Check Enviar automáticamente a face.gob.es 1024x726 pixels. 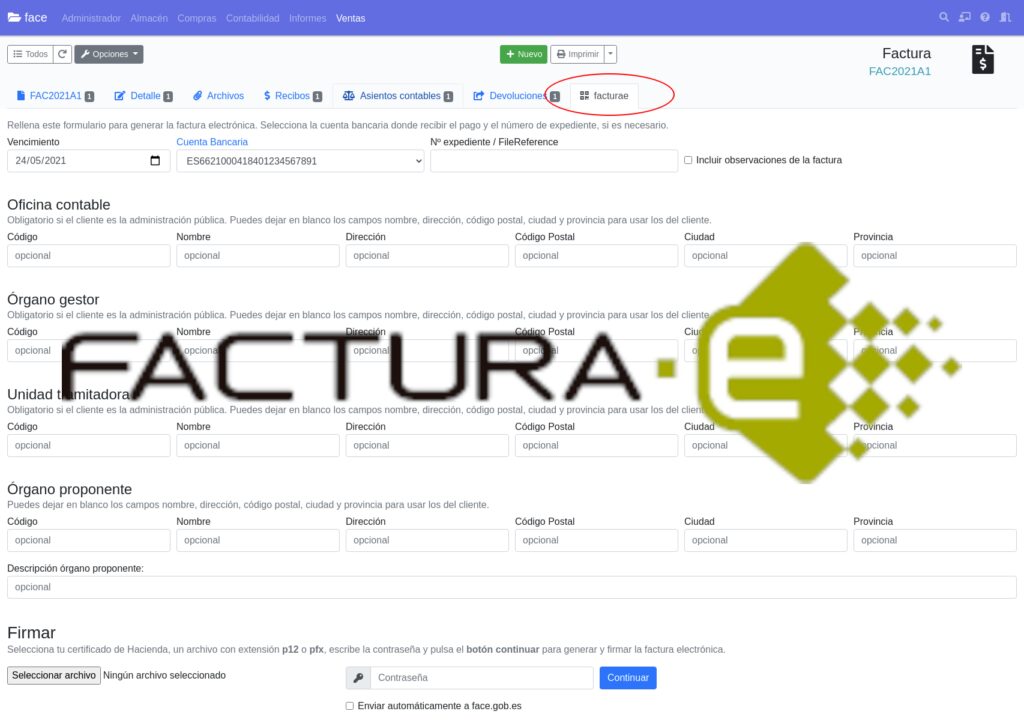click(350, 706)
